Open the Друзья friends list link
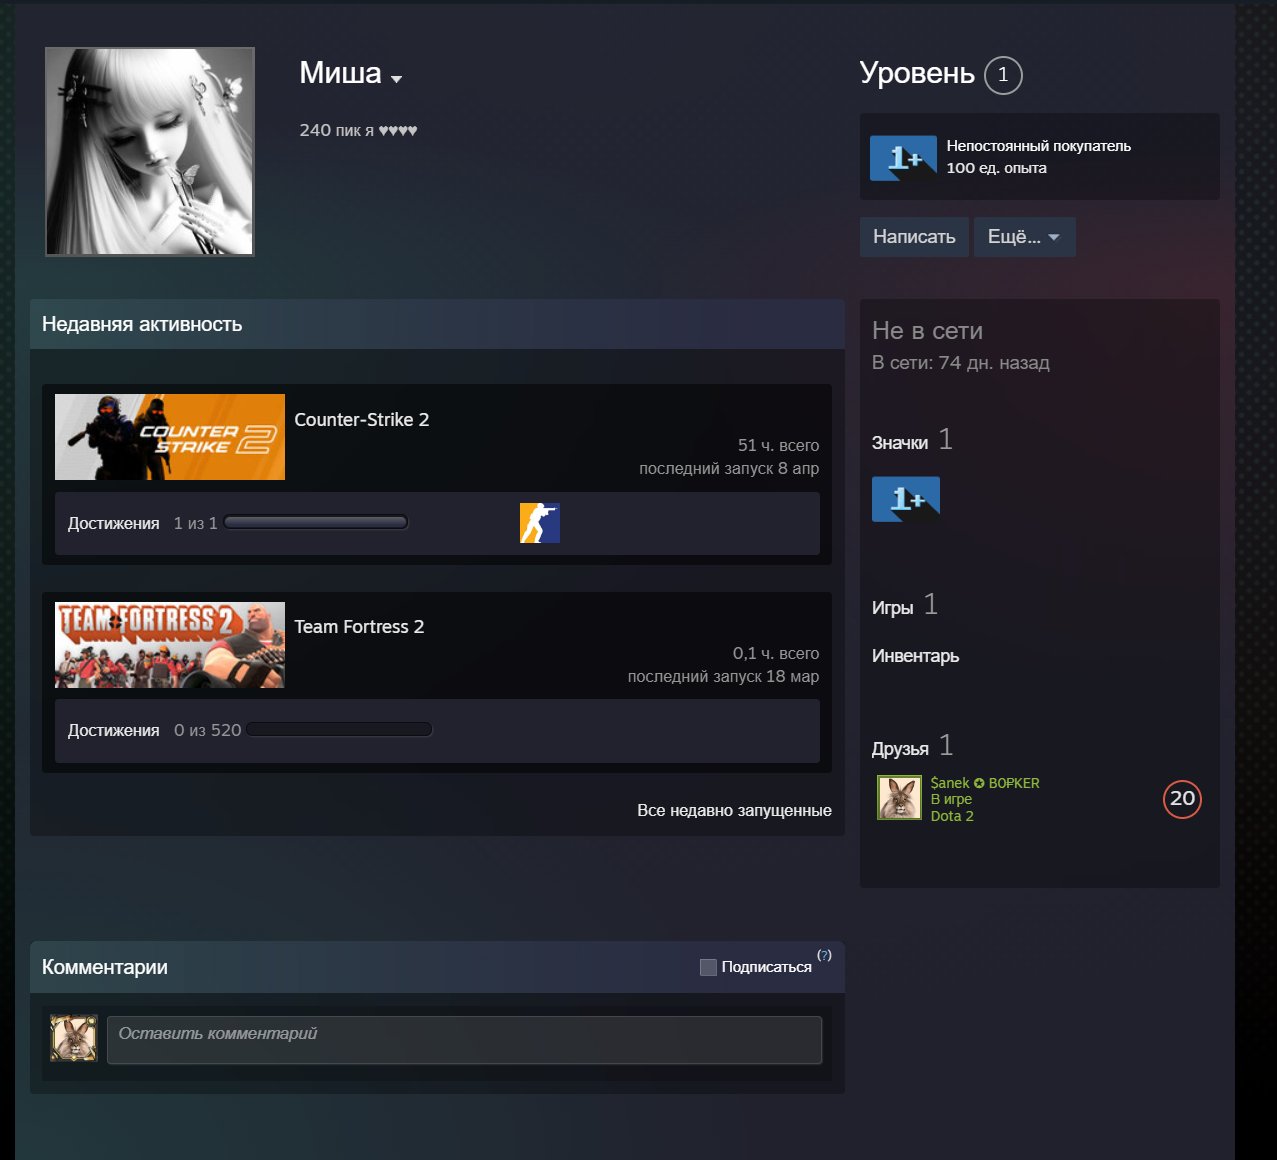This screenshot has height=1160, width=1277. tap(900, 748)
